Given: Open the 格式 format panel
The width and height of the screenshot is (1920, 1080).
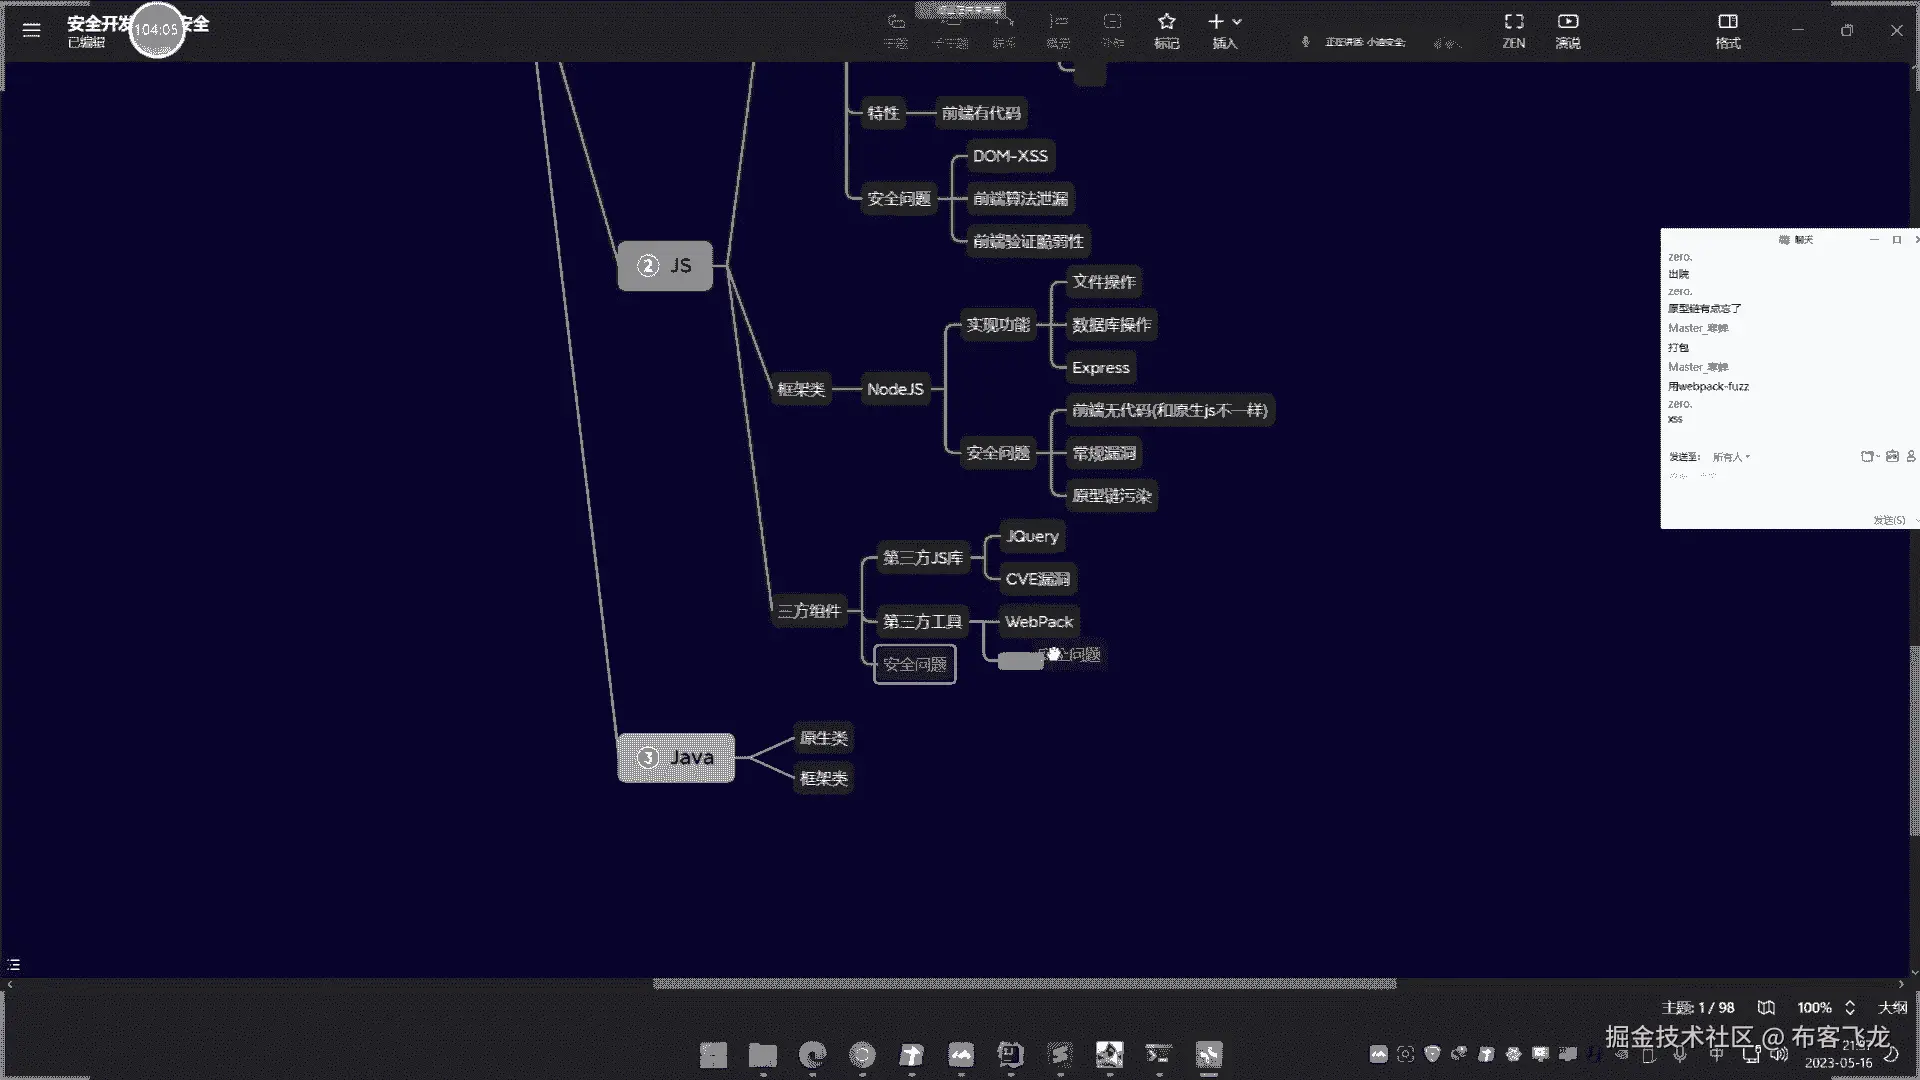Looking at the screenshot, I should point(1727,22).
